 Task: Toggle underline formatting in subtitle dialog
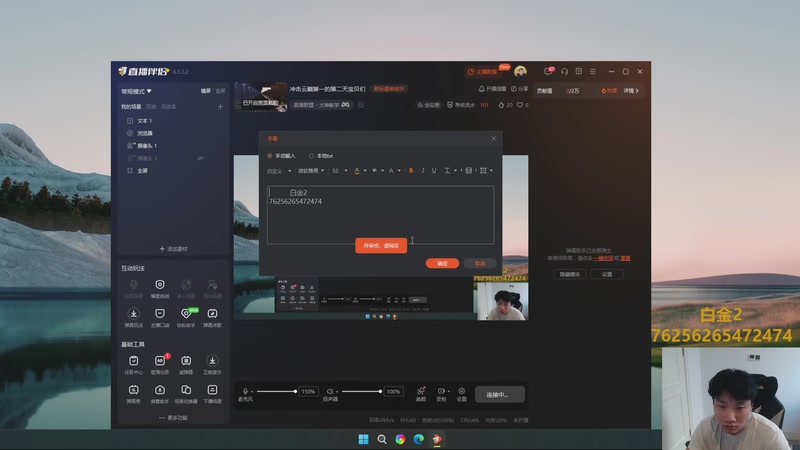[434, 170]
